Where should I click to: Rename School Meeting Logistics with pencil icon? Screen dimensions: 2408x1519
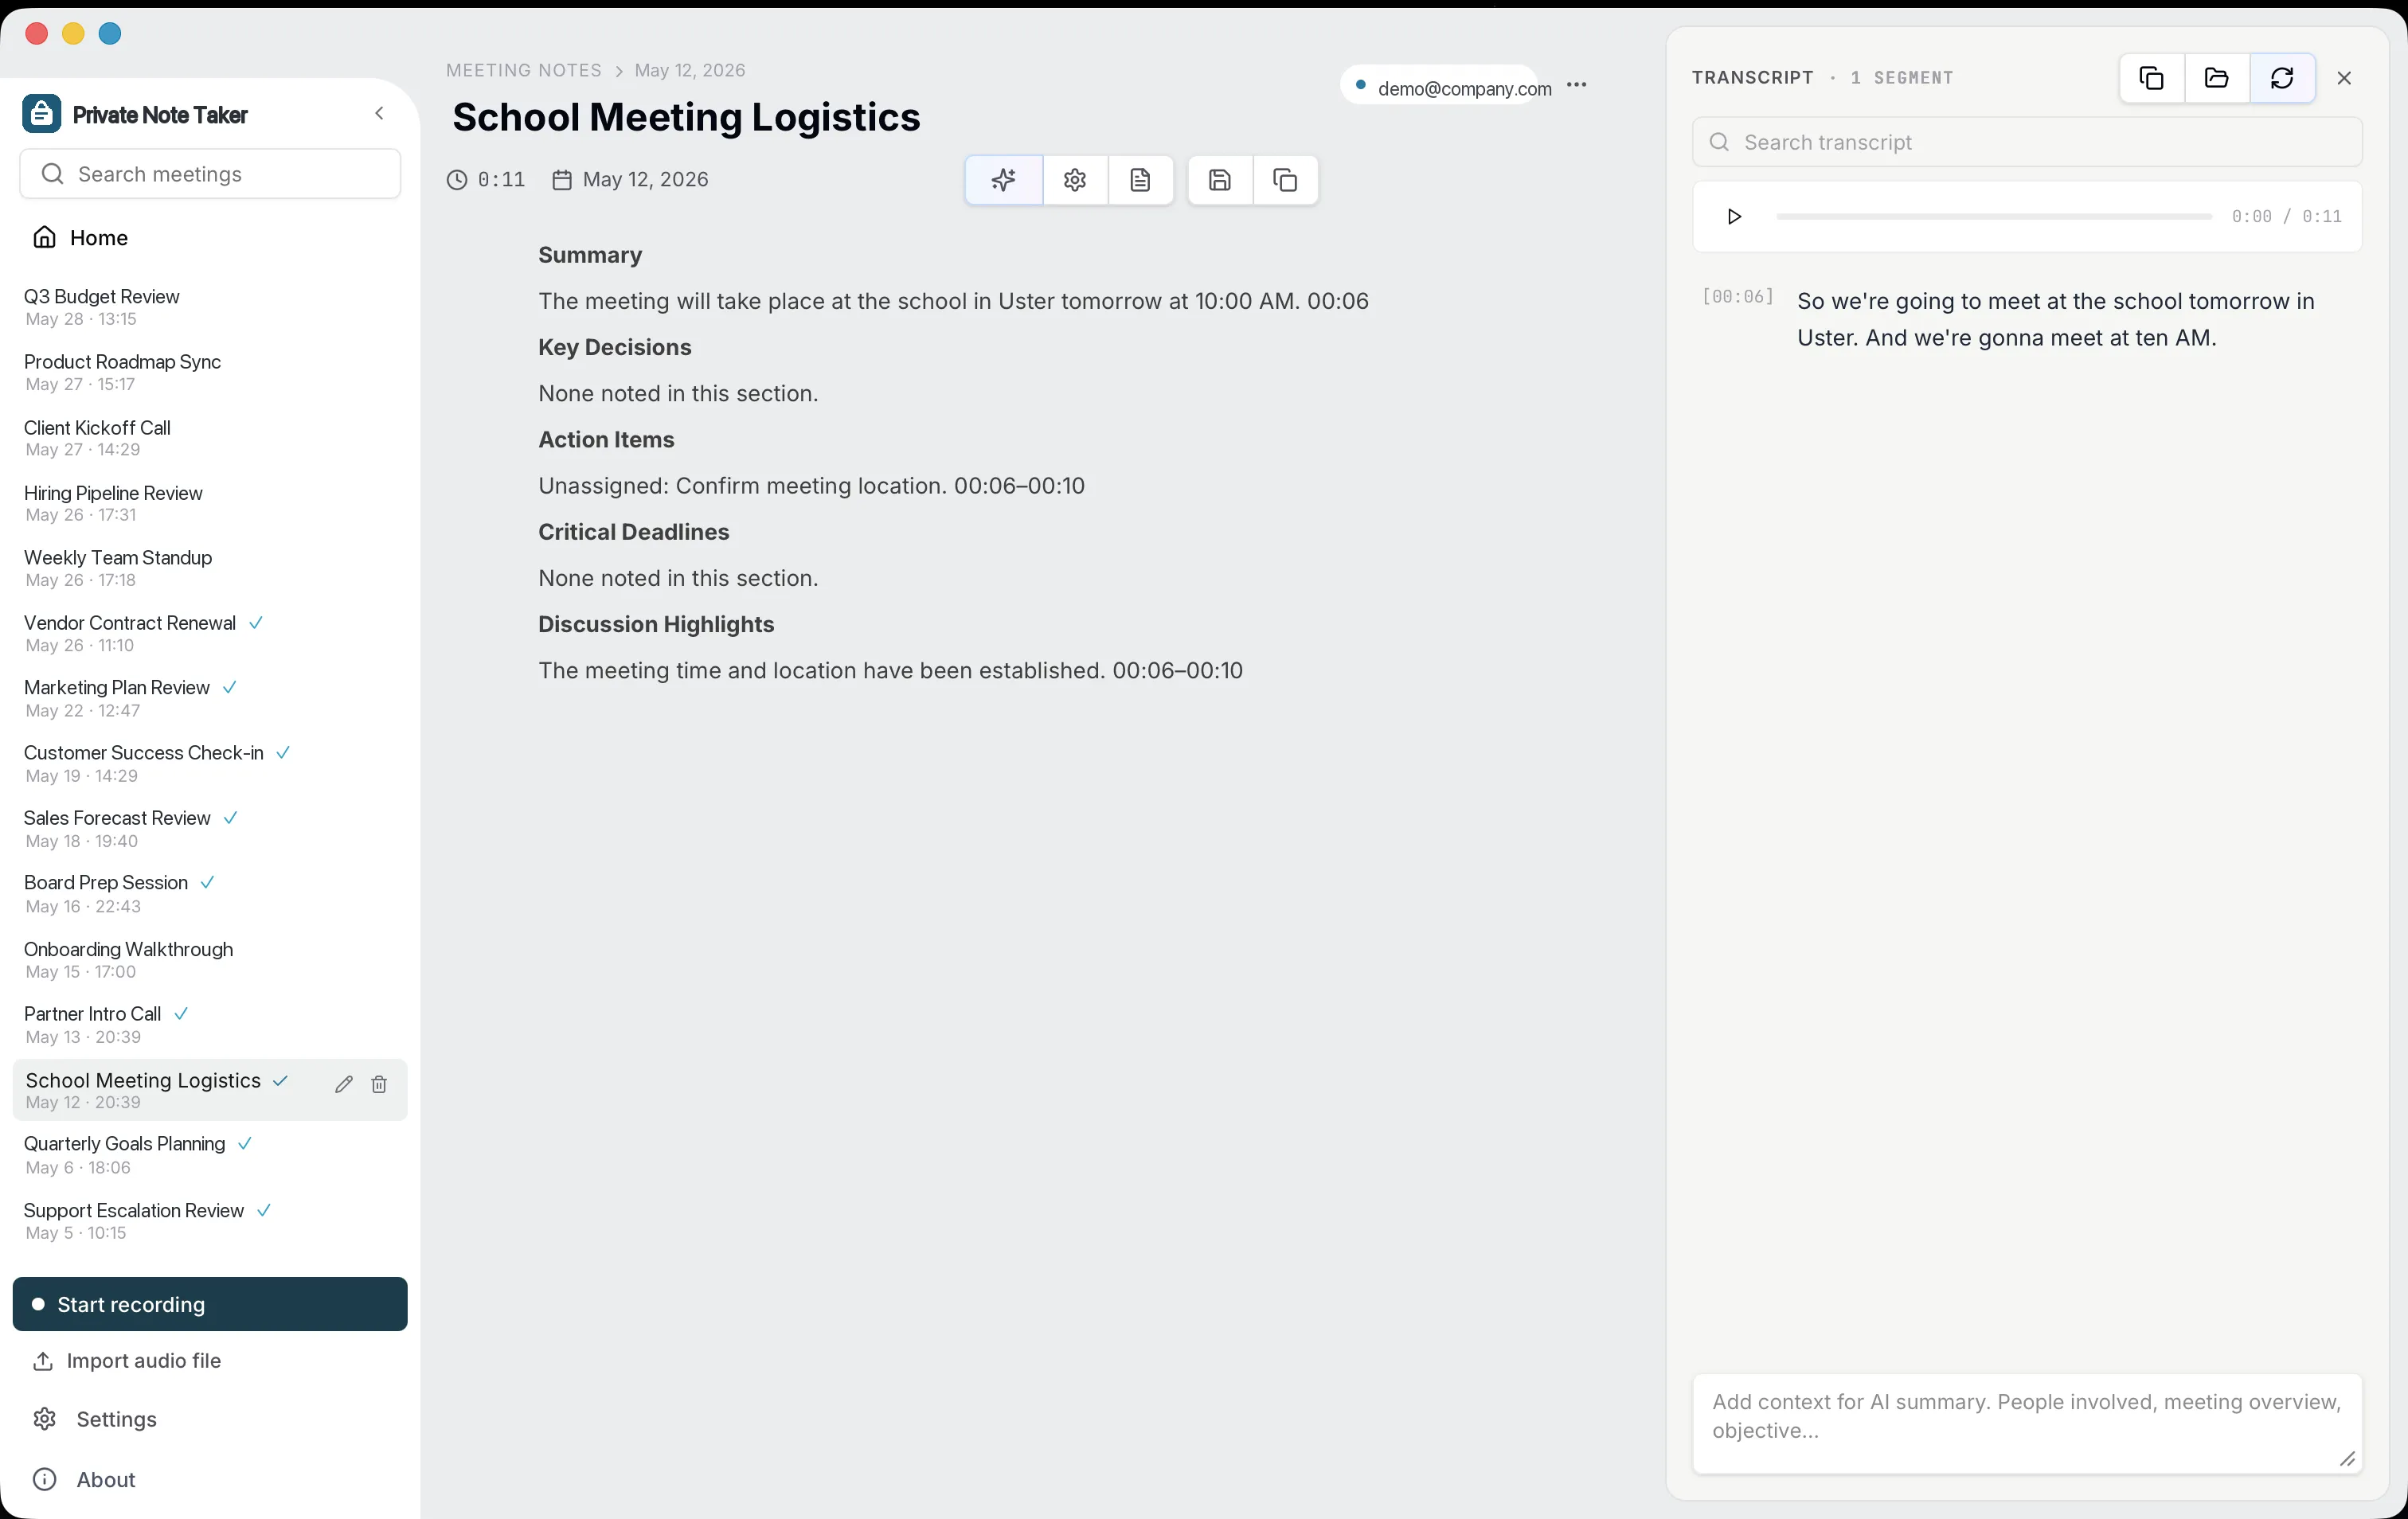click(344, 1084)
